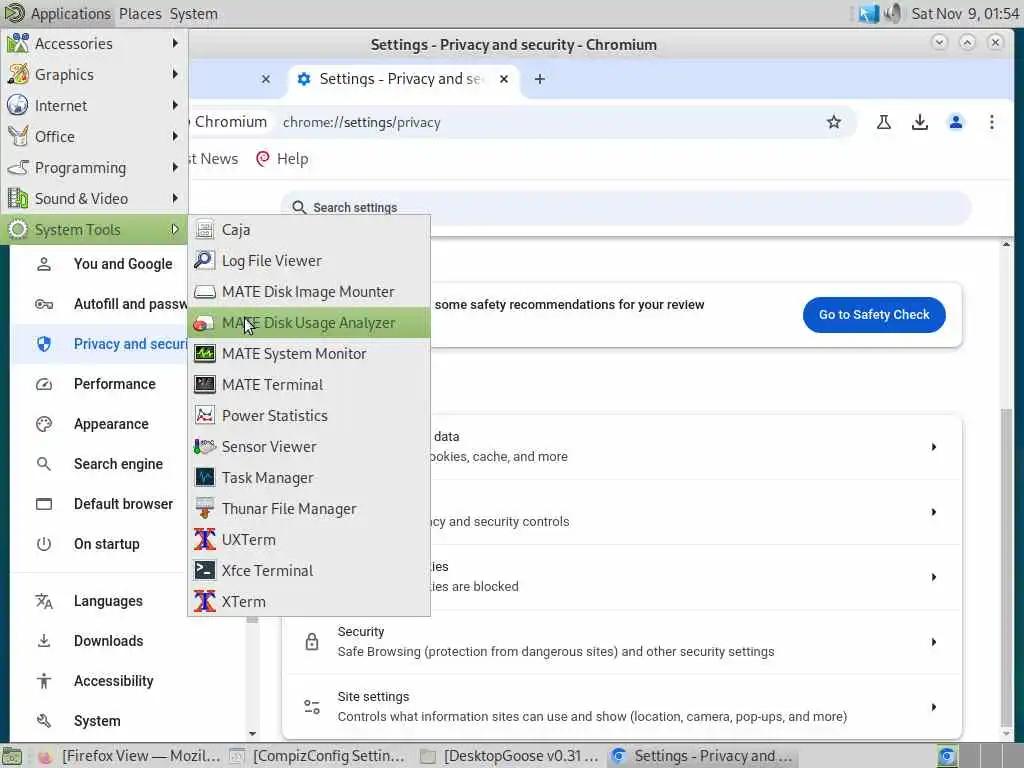This screenshot has width=1024, height=768.
Task: Click the Autofill and passwords key icon
Action: tap(44, 304)
